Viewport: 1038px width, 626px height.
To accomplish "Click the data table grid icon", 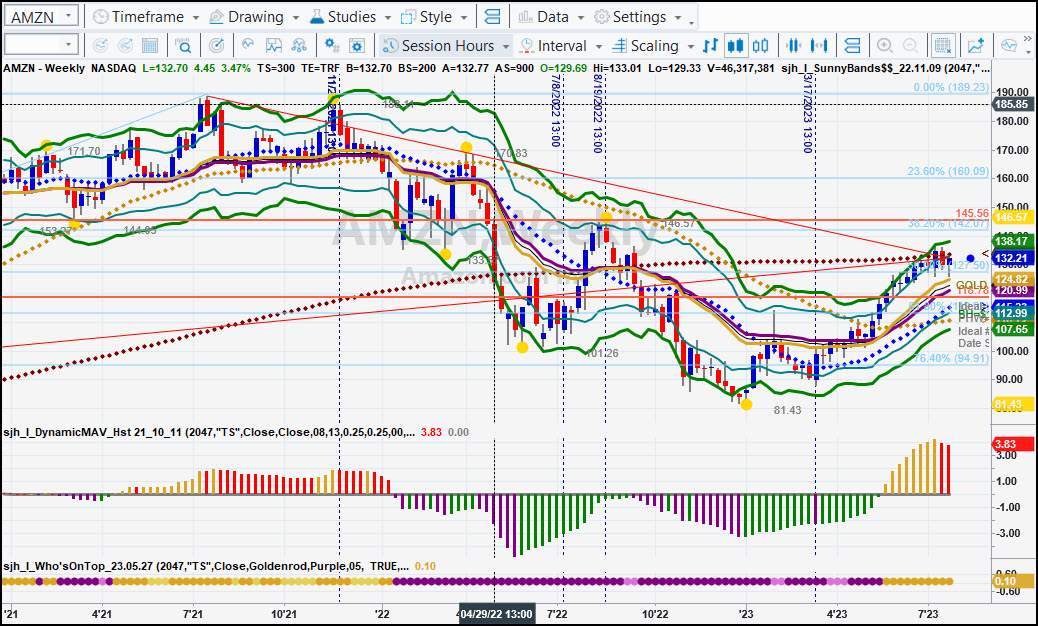I will pos(150,45).
